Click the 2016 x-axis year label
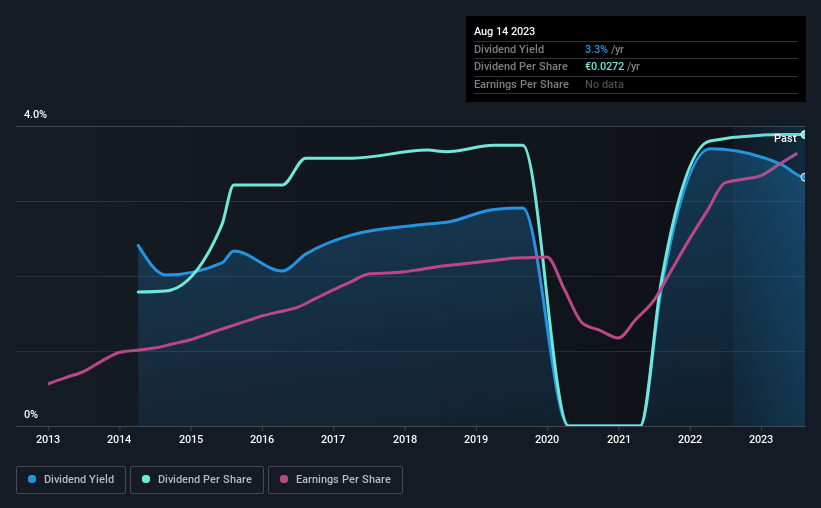Screen dimensions: 821x508 click(262, 439)
